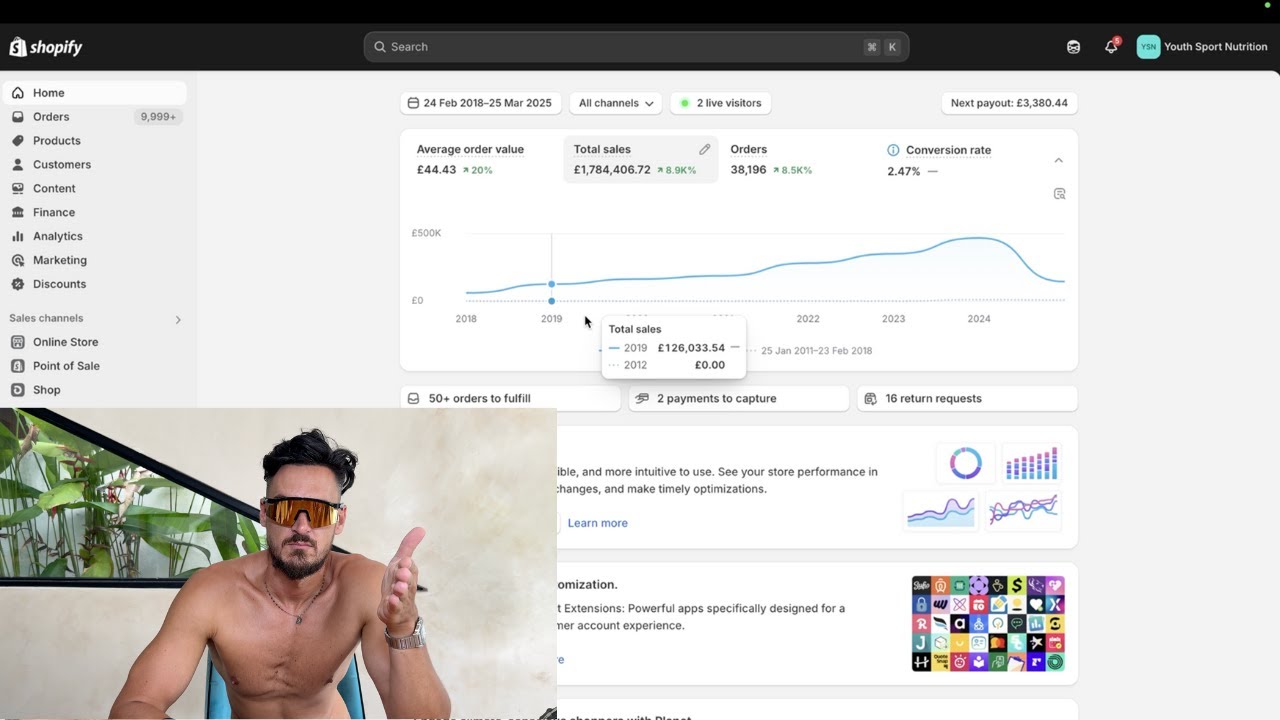Screen dimensions: 1280x720
Task: Open Orders in sidebar
Action: 94,117
